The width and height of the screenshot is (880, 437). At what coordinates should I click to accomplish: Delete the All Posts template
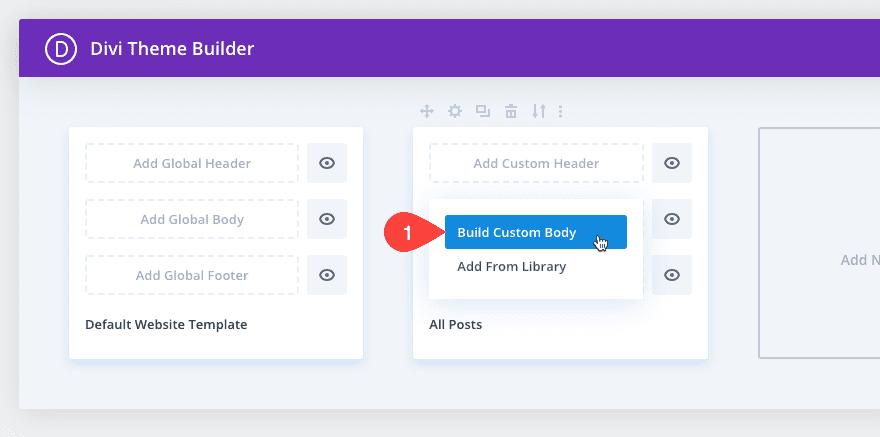coord(511,111)
